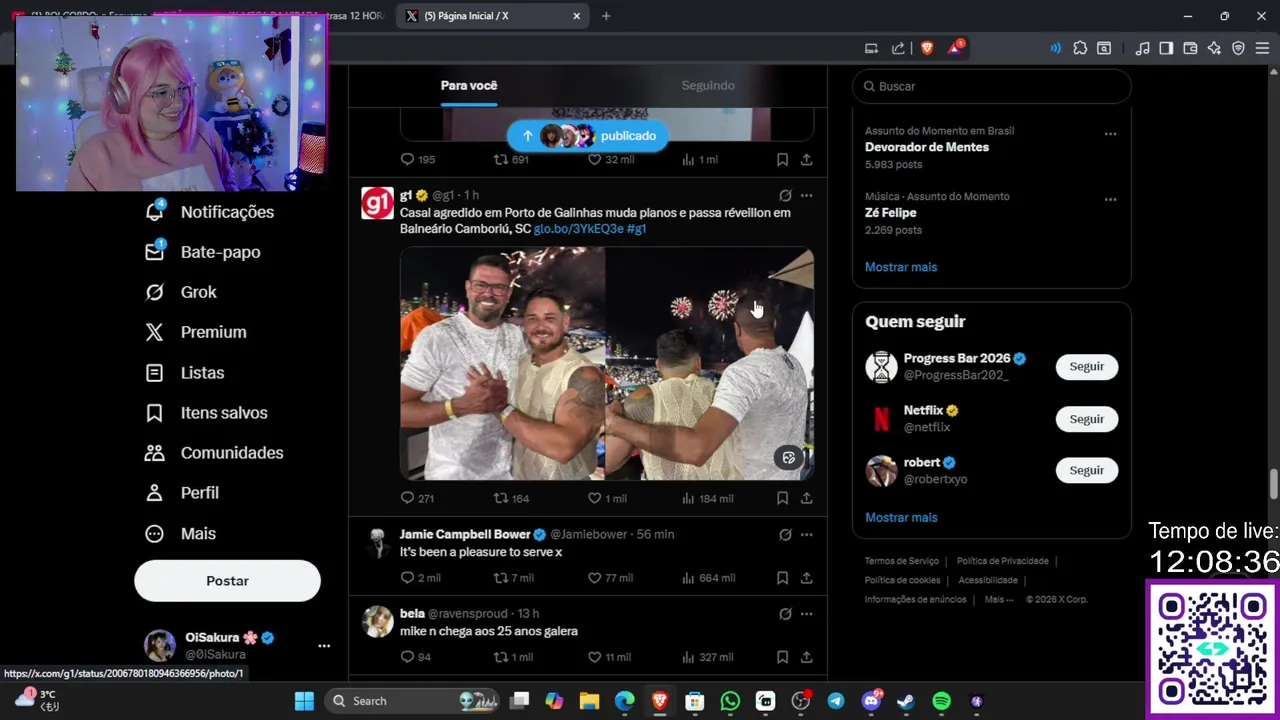Reply to Jamie Campbell Bower's post

click(x=420, y=578)
